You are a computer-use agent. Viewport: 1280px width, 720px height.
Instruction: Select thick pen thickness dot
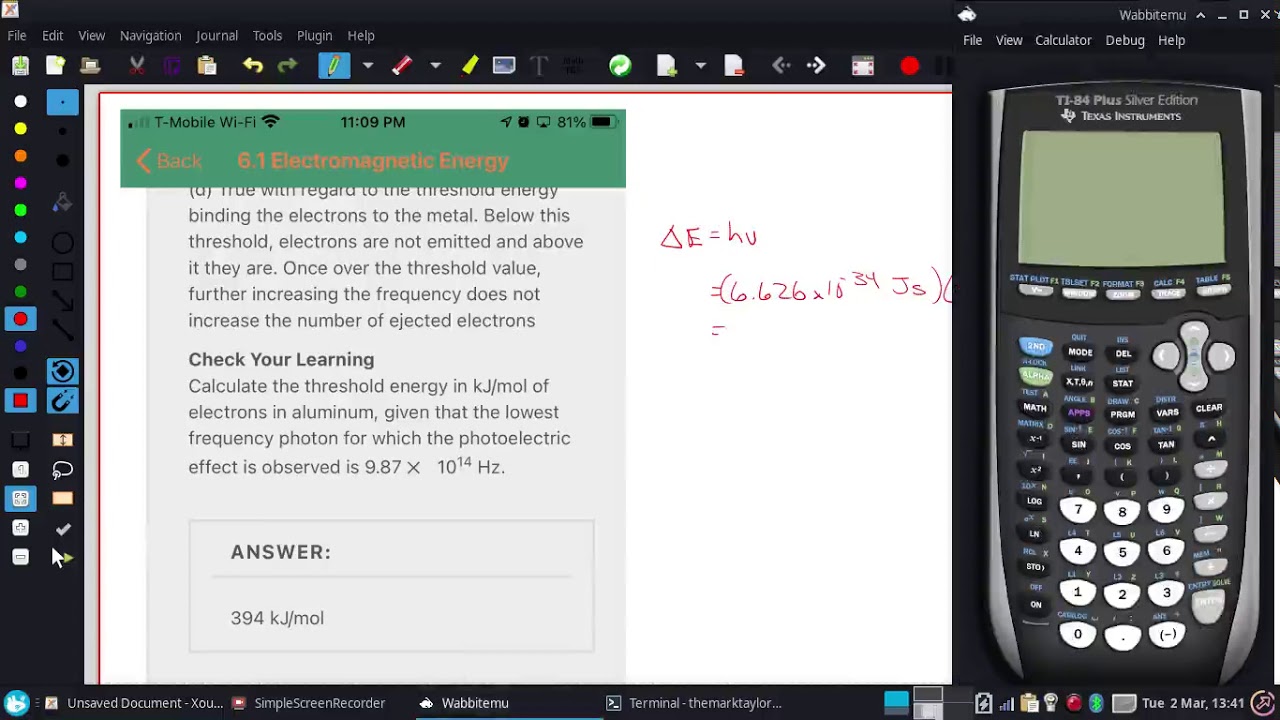[x=62, y=160]
